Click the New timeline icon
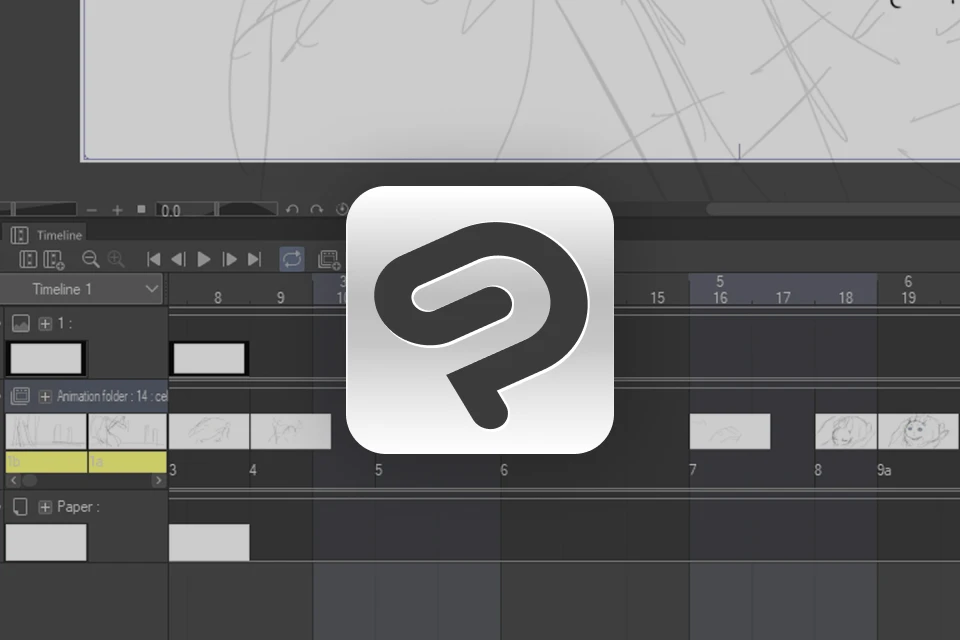The image size is (960, 640). coord(28,259)
